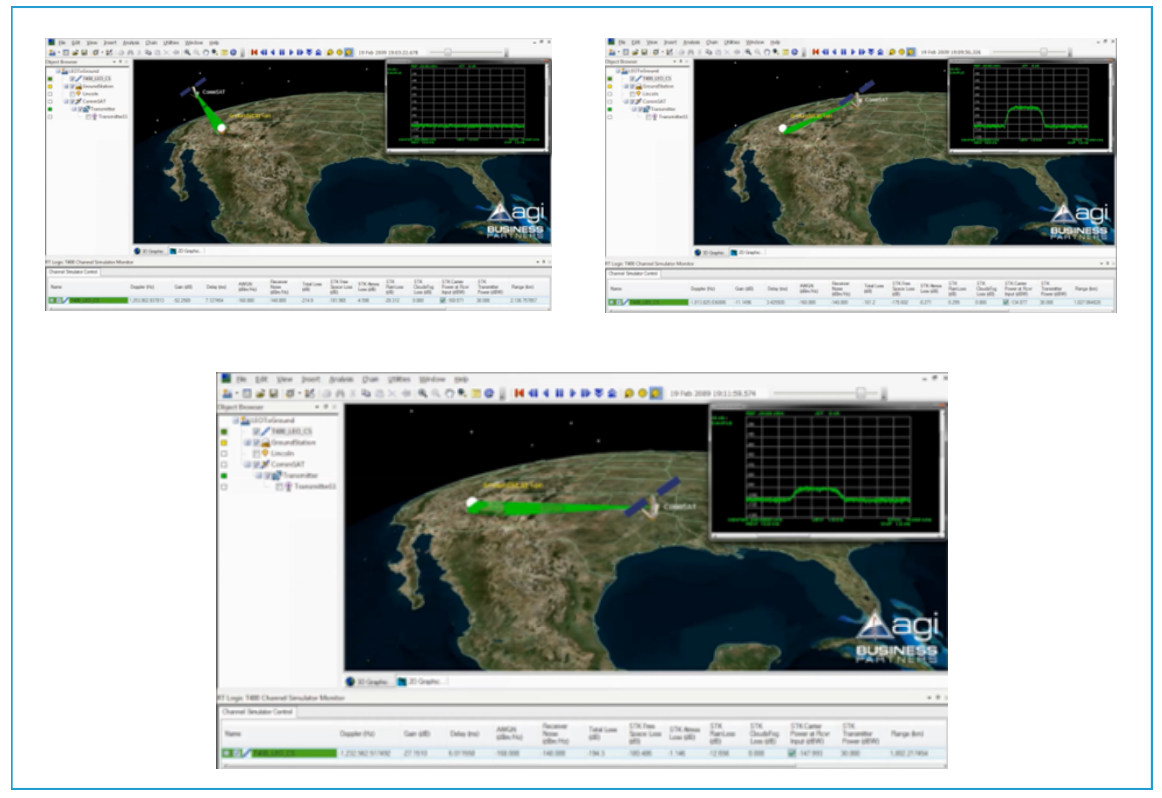Open the dropdown arrow beside the New icon

pyautogui.click(x=237, y=393)
